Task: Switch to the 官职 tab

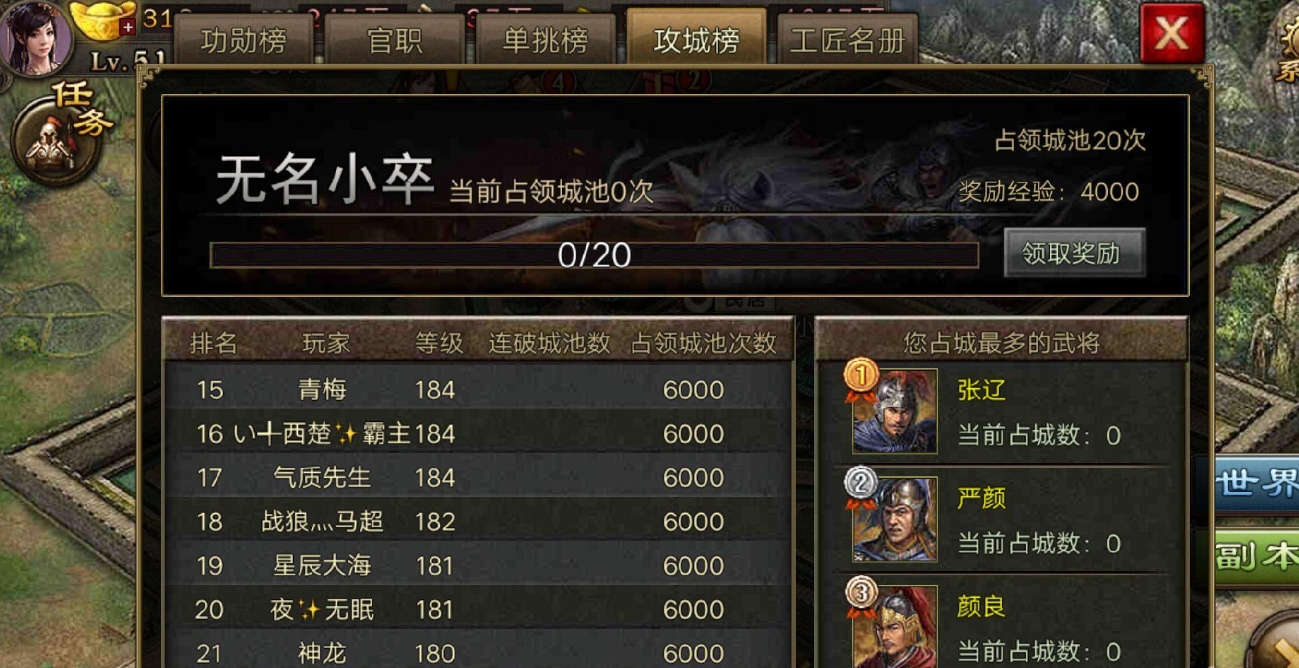Action: pos(395,41)
